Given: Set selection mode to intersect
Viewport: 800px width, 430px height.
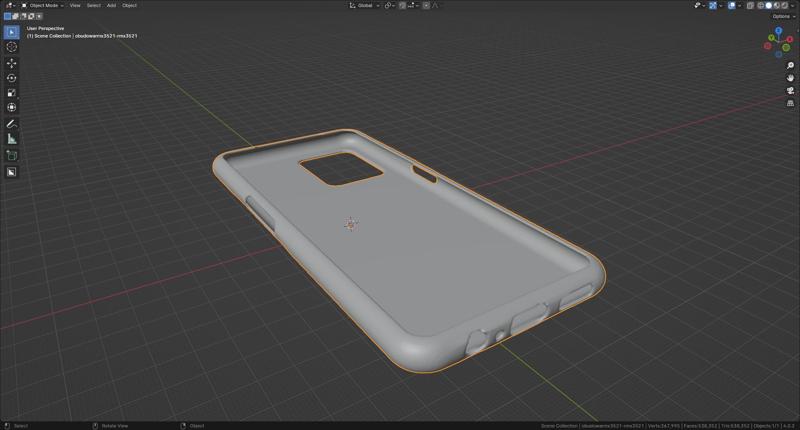Looking at the screenshot, I should (39, 16).
